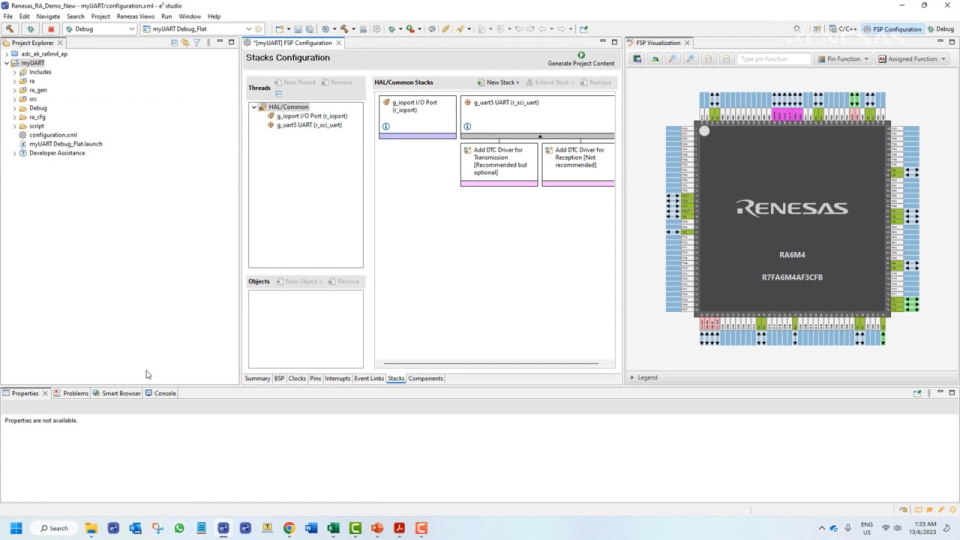
Task: Switch to the Clocks tab
Action: pyautogui.click(x=297, y=378)
